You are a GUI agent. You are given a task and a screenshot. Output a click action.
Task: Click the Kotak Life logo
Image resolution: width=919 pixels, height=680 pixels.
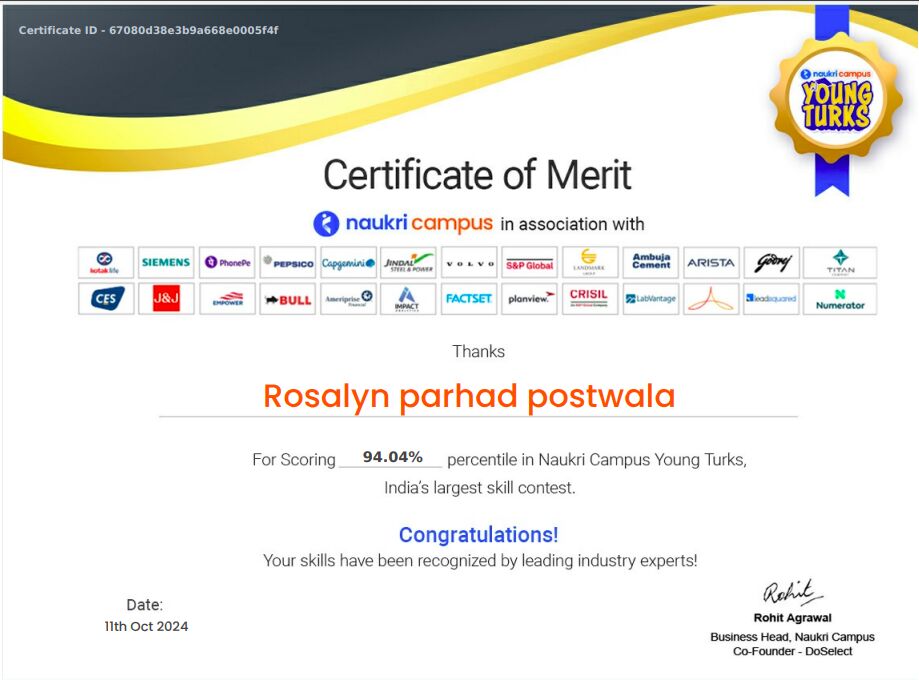[x=106, y=263]
